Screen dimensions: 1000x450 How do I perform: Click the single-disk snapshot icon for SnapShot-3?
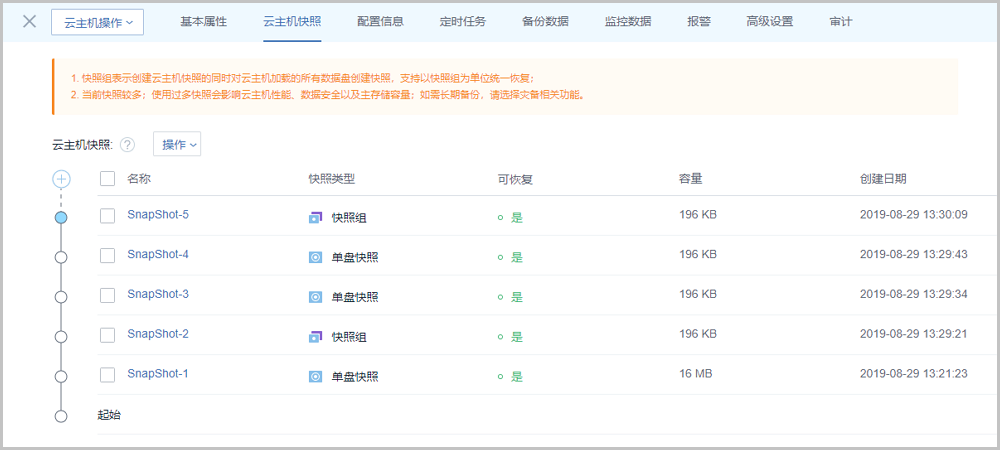coord(315,297)
